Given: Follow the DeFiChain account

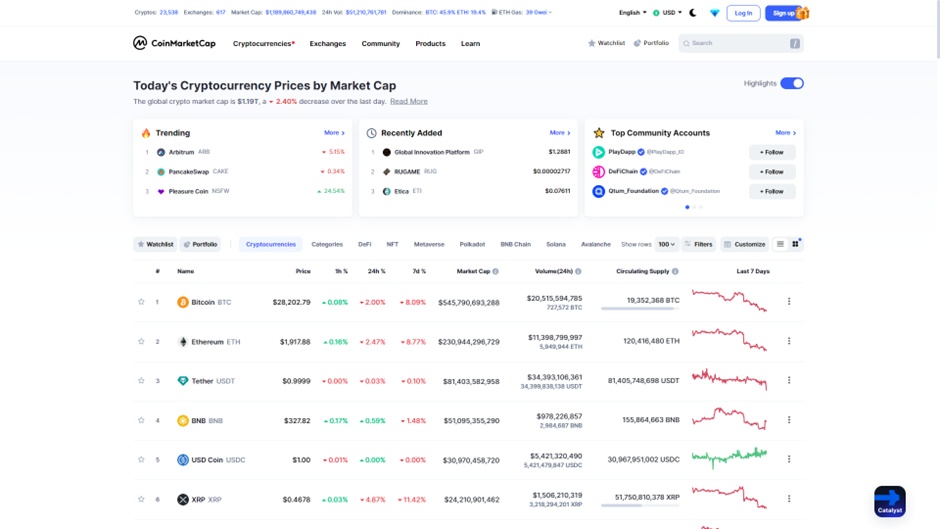Looking at the screenshot, I should [772, 172].
